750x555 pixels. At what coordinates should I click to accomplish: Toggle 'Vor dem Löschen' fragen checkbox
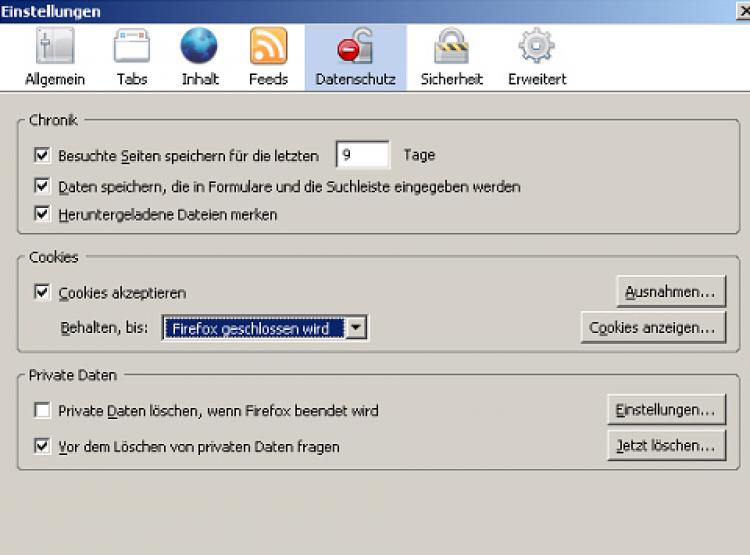[42, 447]
